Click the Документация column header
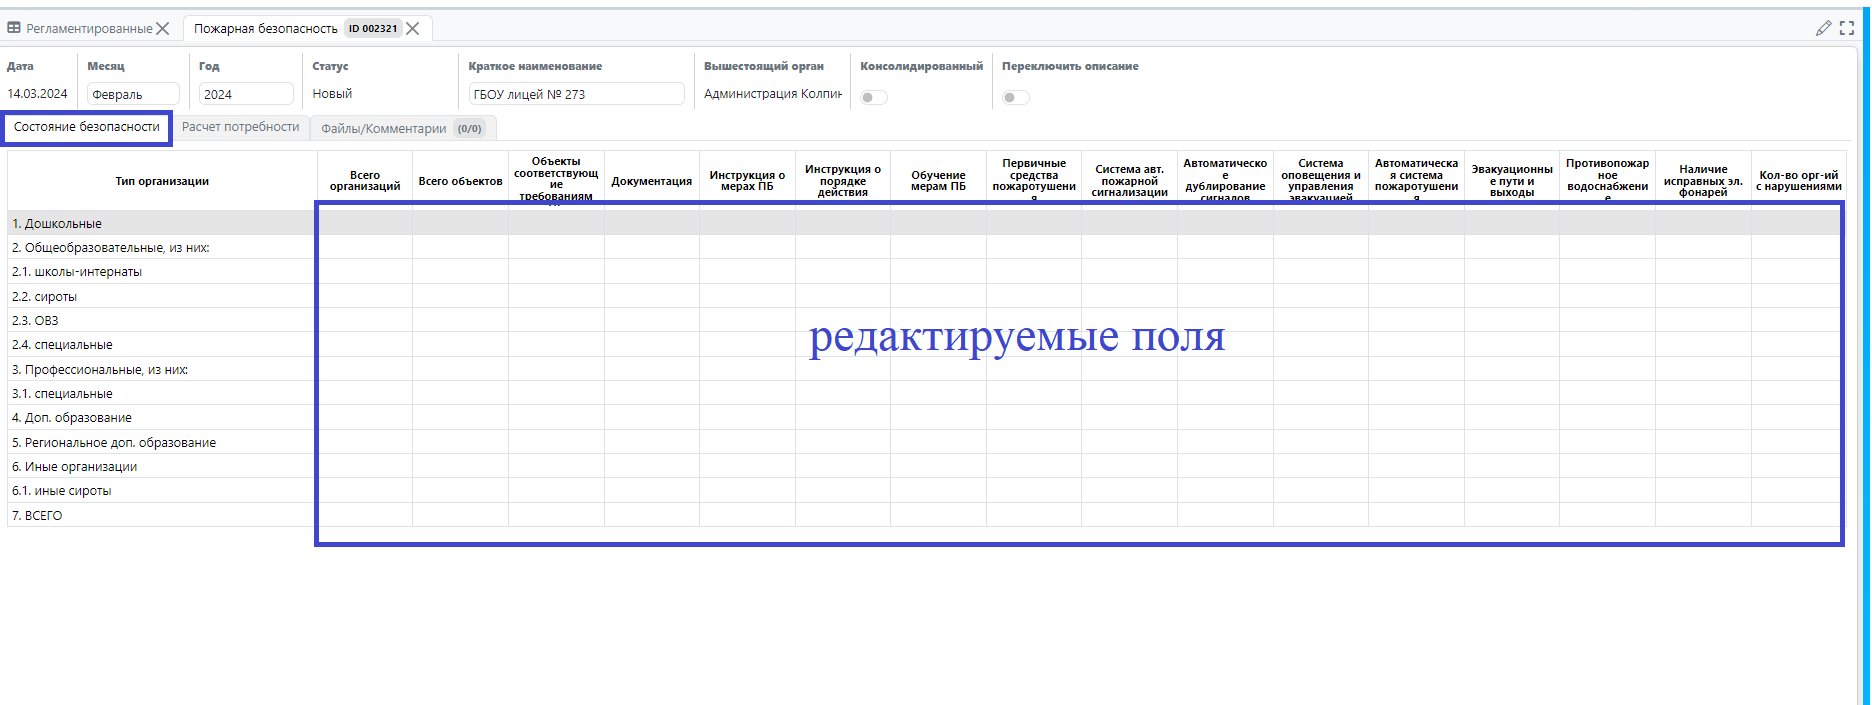 click(651, 181)
